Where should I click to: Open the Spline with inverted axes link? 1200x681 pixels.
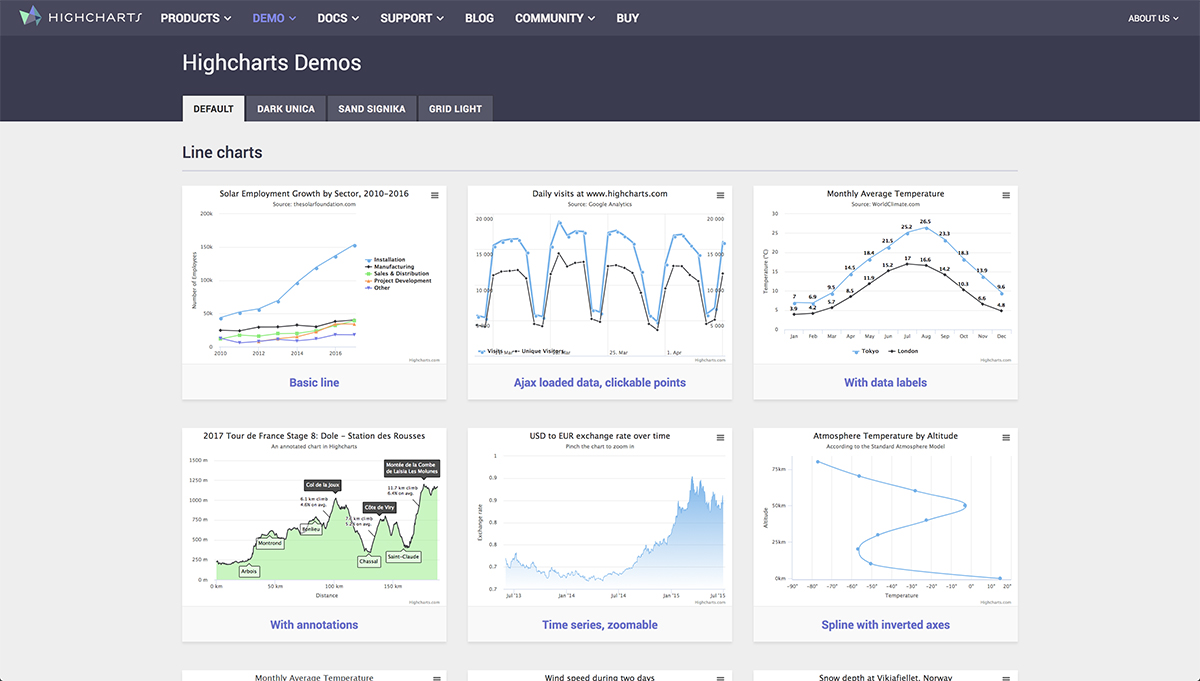pos(886,625)
